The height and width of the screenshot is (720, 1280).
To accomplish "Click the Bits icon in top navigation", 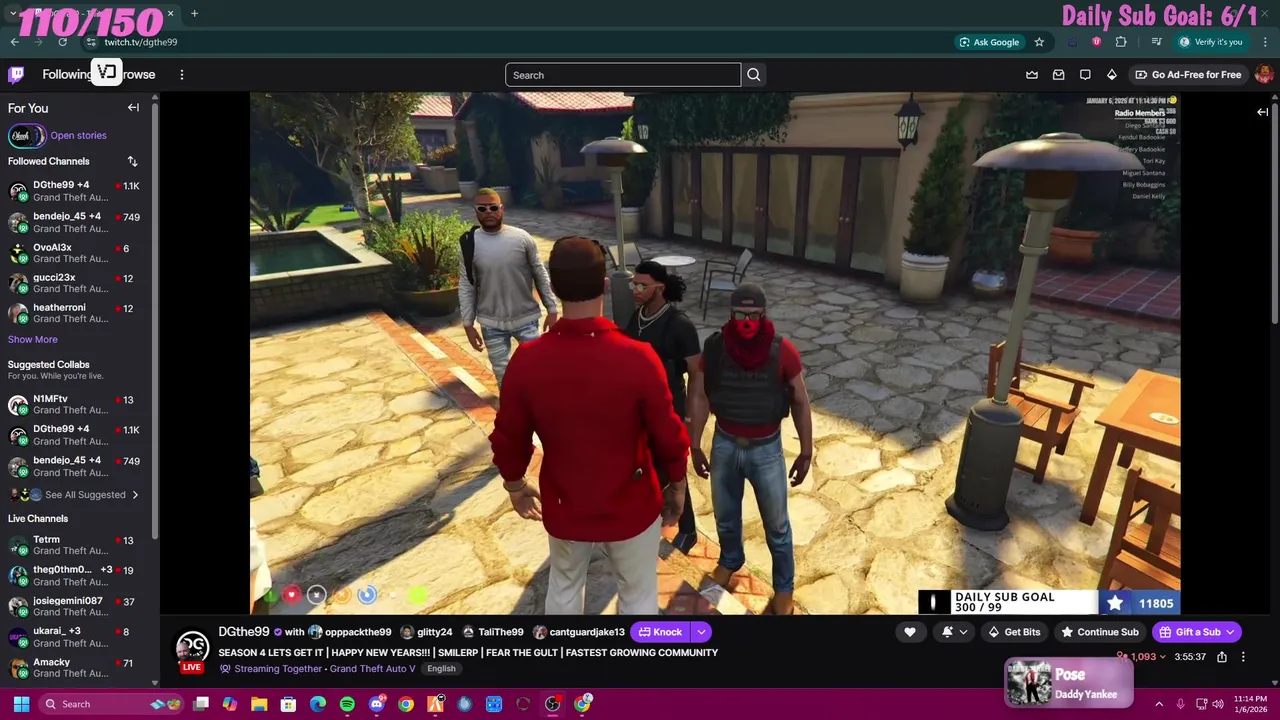I will tap(1111, 75).
